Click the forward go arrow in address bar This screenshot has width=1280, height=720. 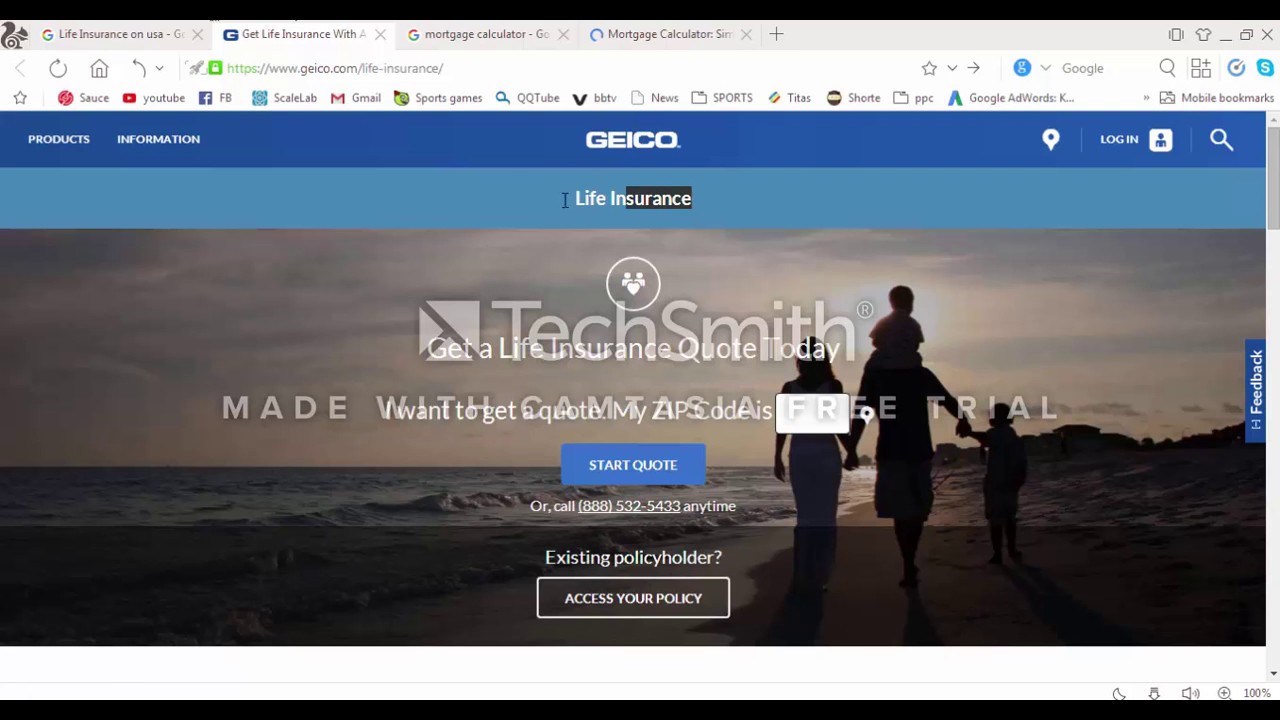[x=973, y=68]
